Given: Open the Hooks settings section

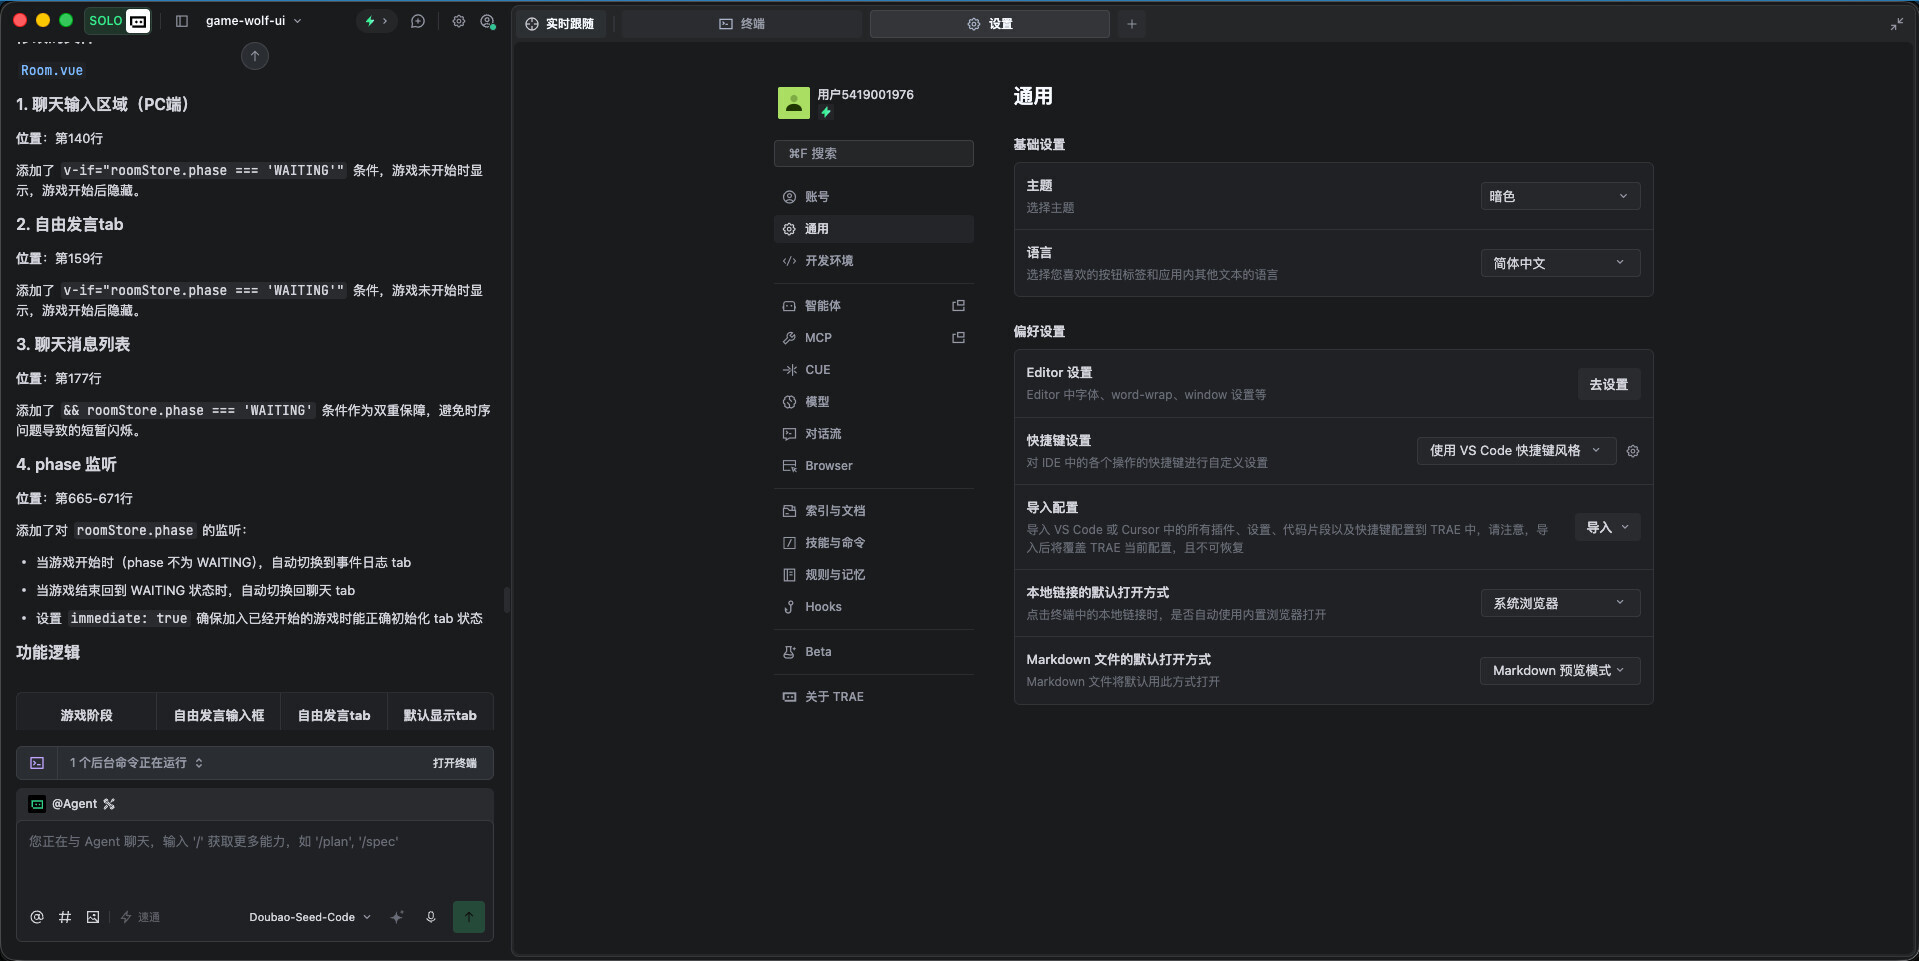Looking at the screenshot, I should click(874, 607).
